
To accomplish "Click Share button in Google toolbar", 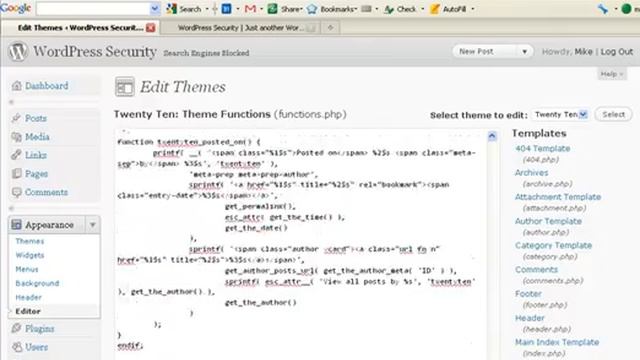I will 284,9.
